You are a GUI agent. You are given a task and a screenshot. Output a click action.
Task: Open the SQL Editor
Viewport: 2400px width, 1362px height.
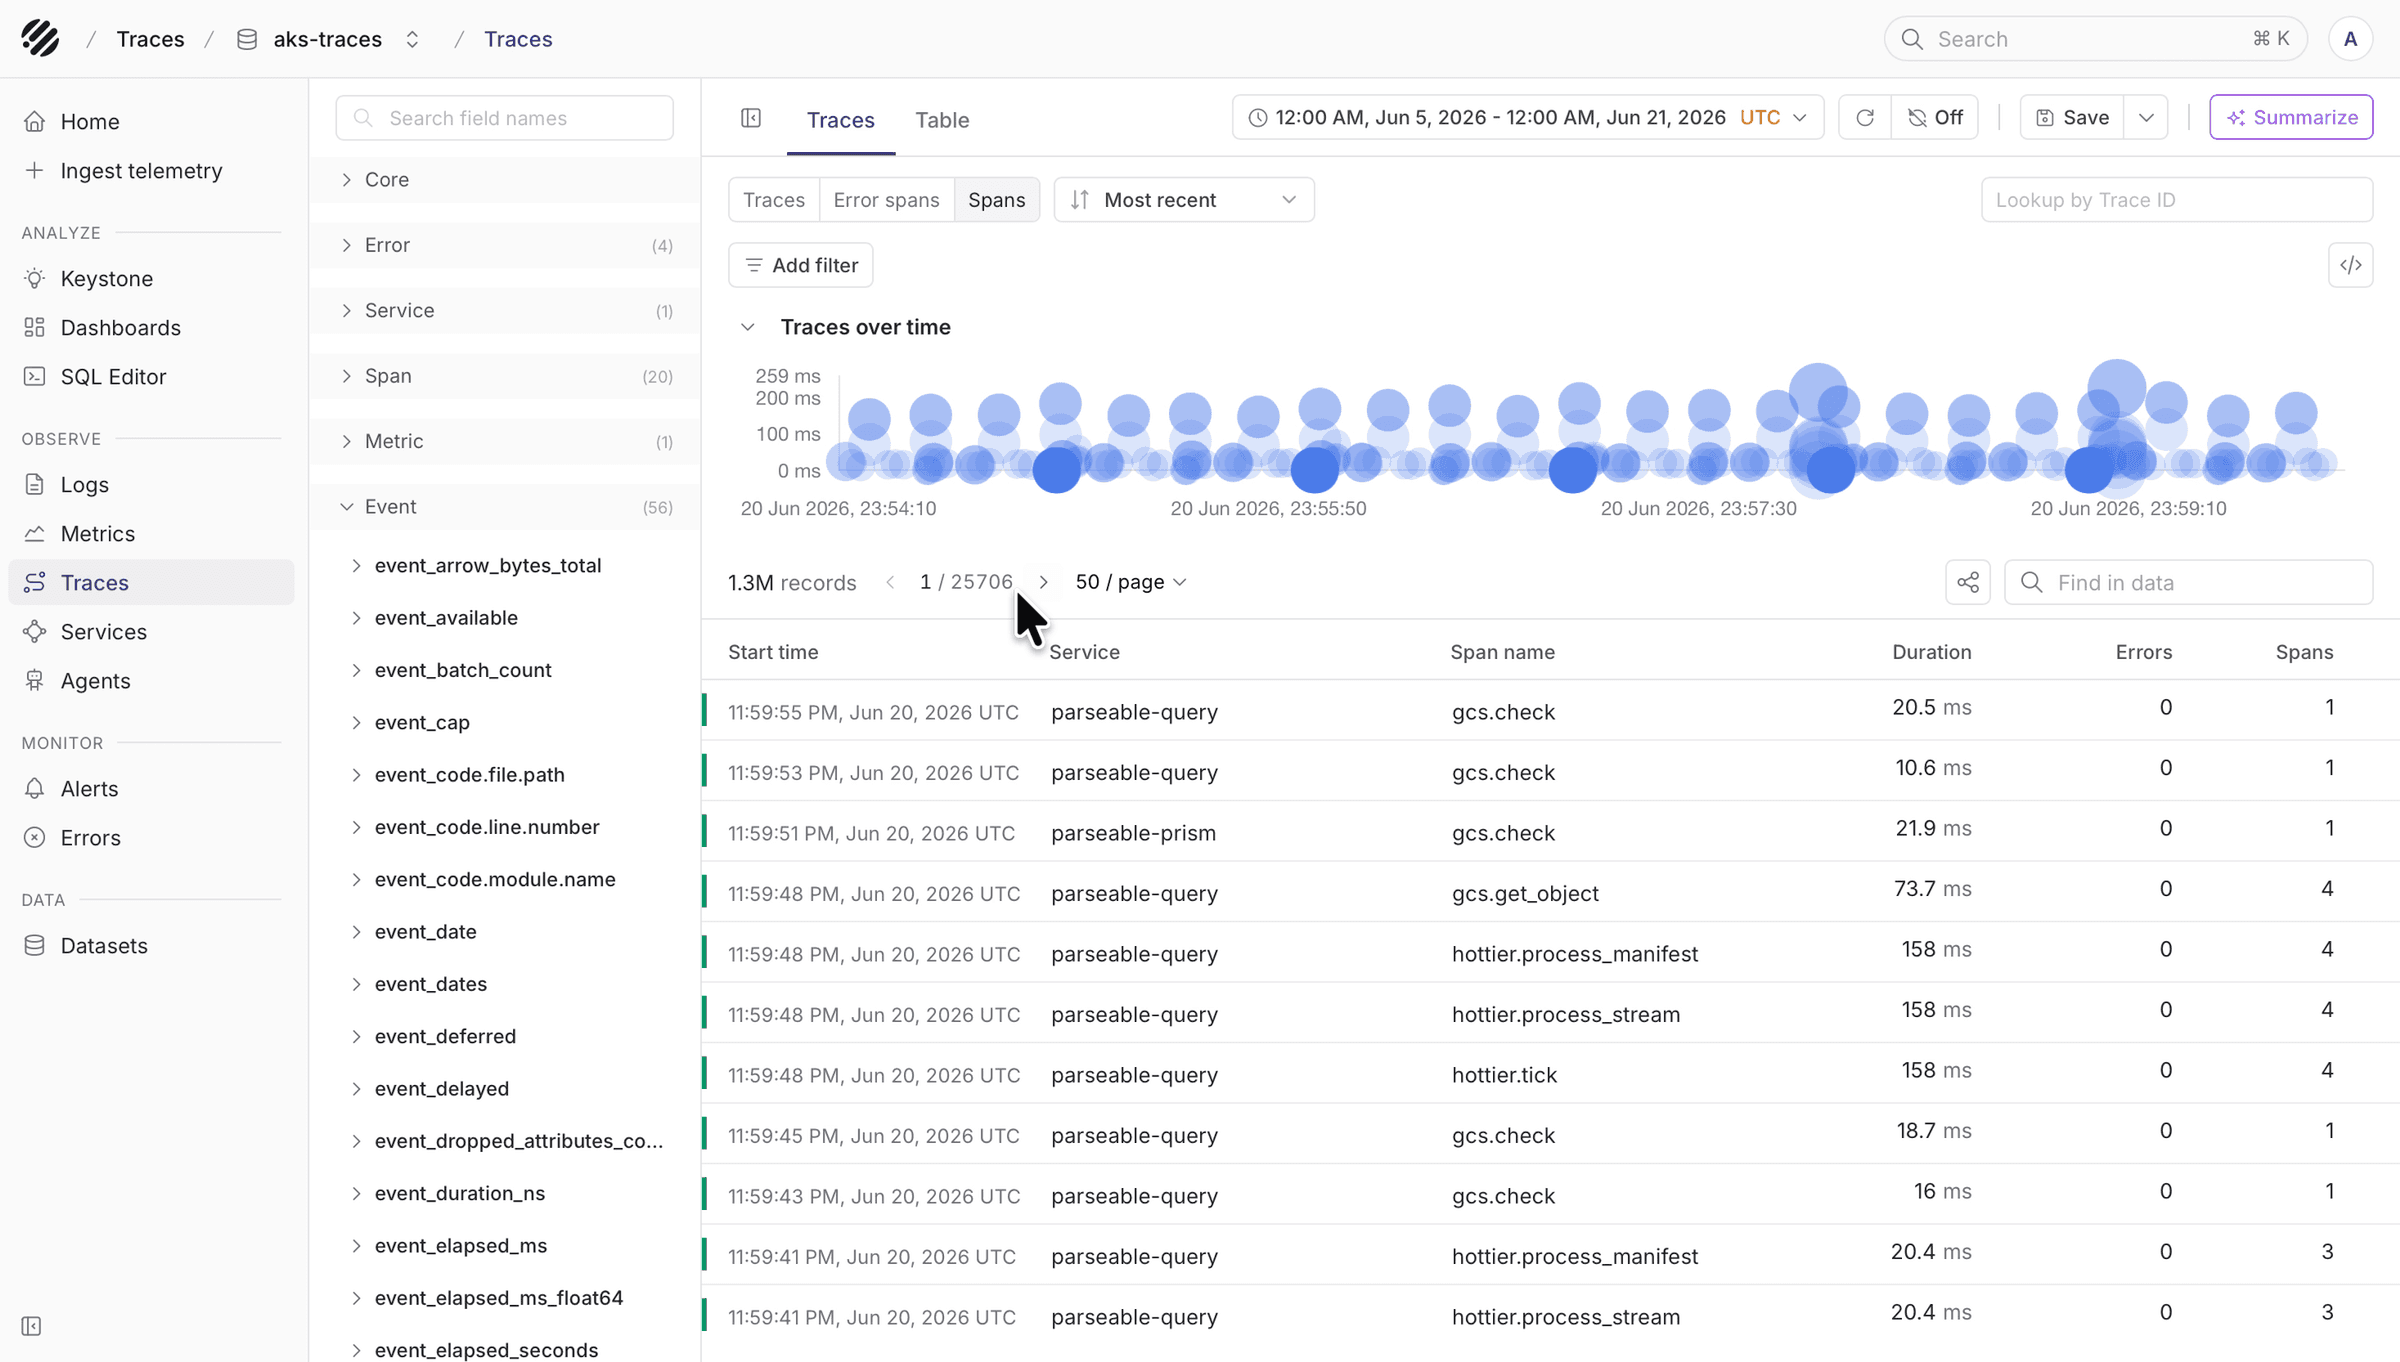pos(151,376)
